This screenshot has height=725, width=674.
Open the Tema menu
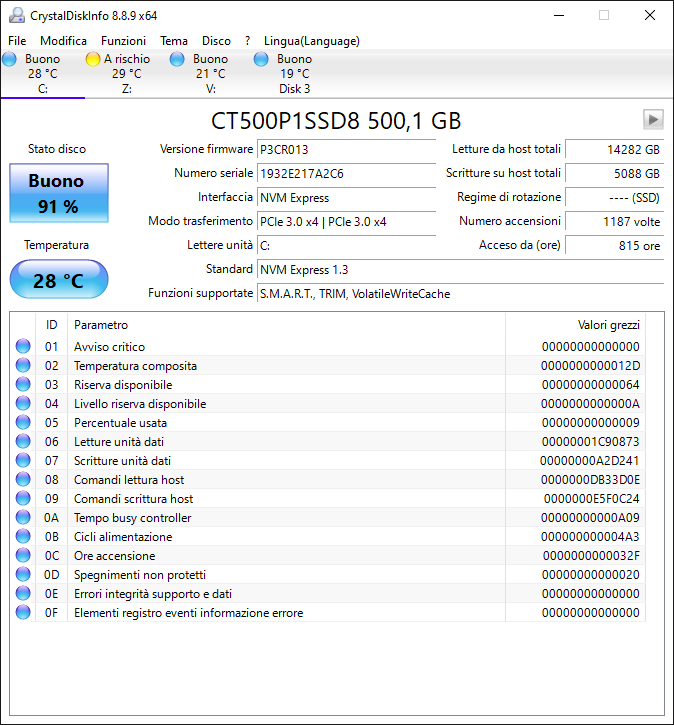click(174, 41)
